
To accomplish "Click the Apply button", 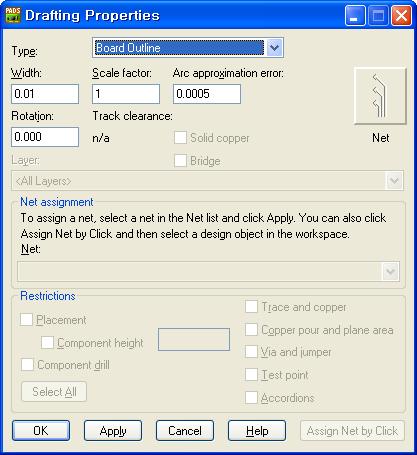I will (x=113, y=431).
